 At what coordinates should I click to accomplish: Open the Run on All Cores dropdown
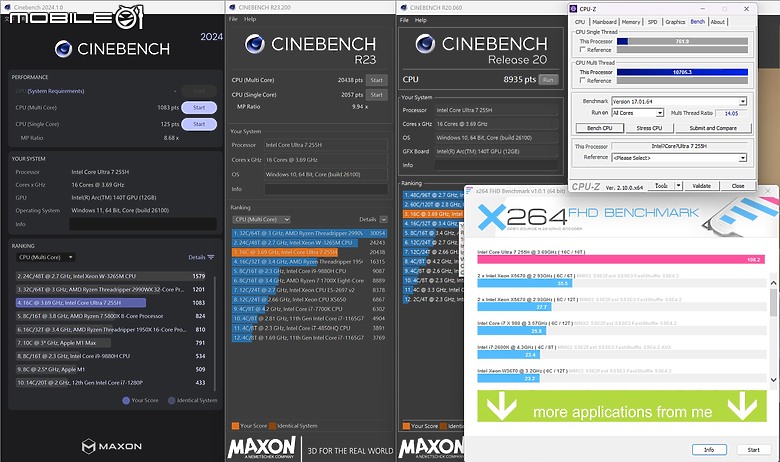point(660,113)
